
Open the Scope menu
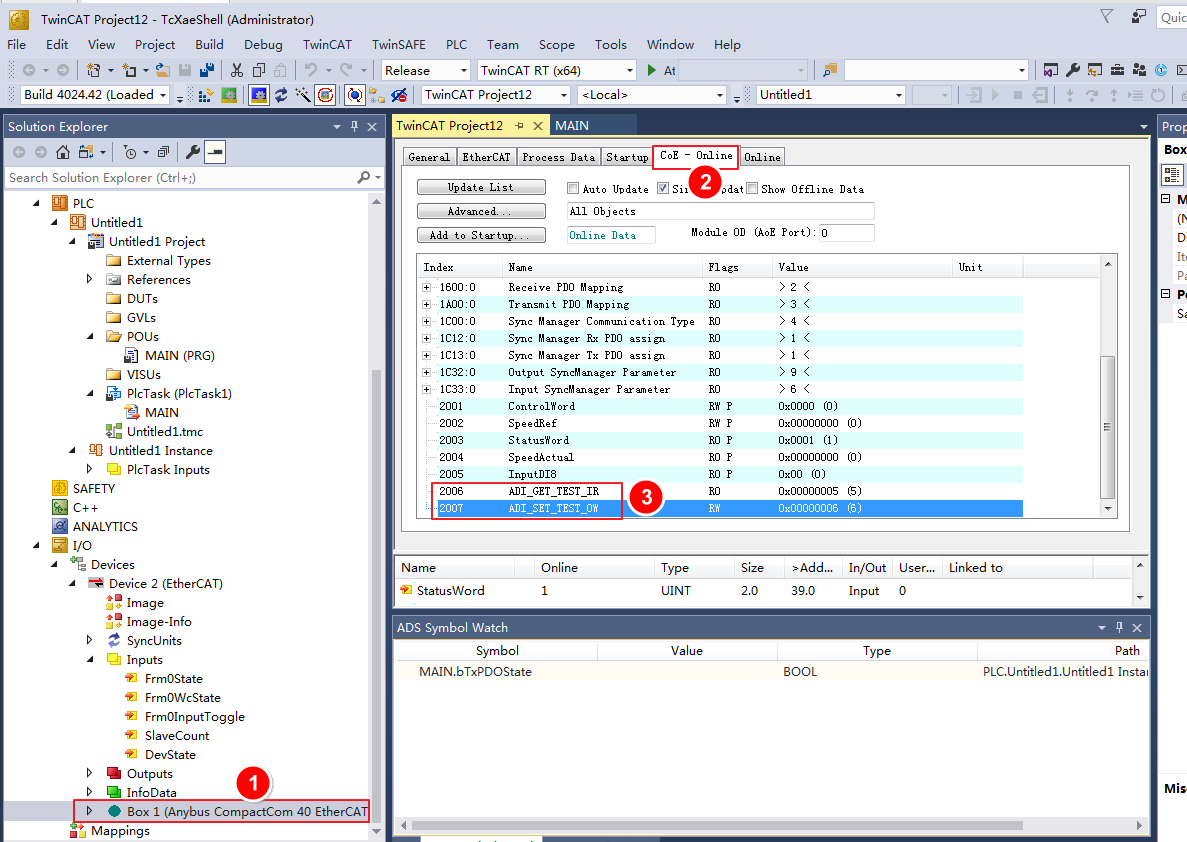pyautogui.click(x=556, y=45)
